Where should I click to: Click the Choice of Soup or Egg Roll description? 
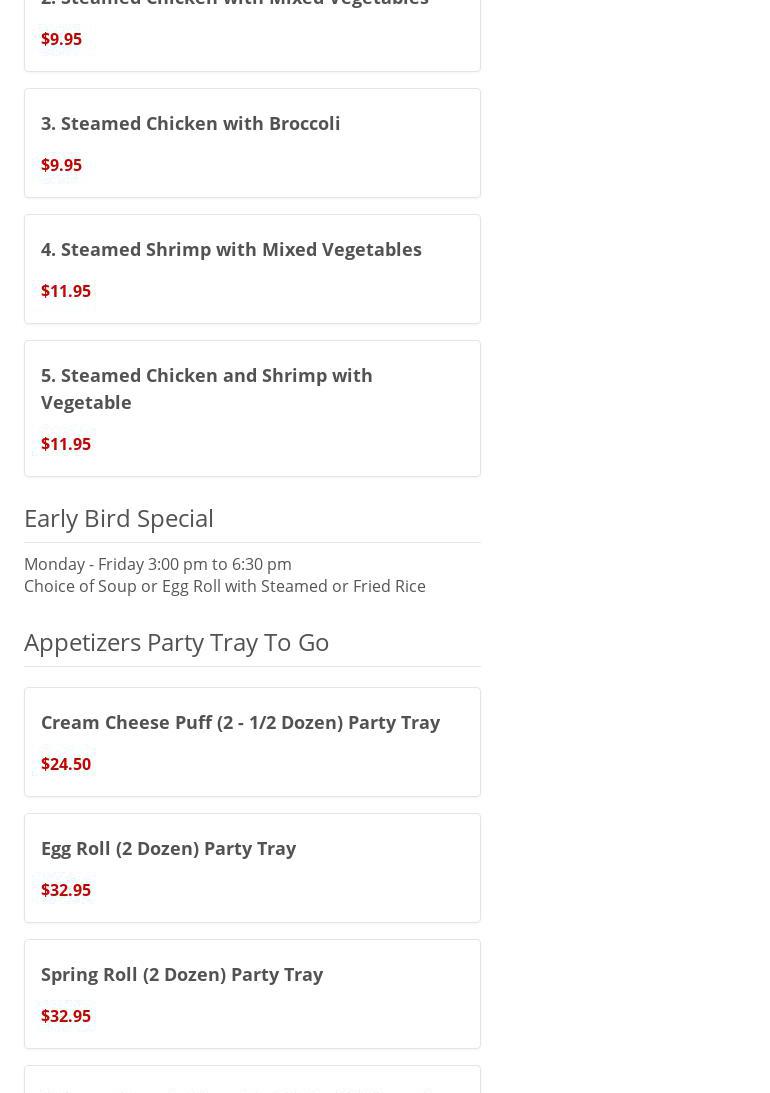pyautogui.click(x=225, y=586)
